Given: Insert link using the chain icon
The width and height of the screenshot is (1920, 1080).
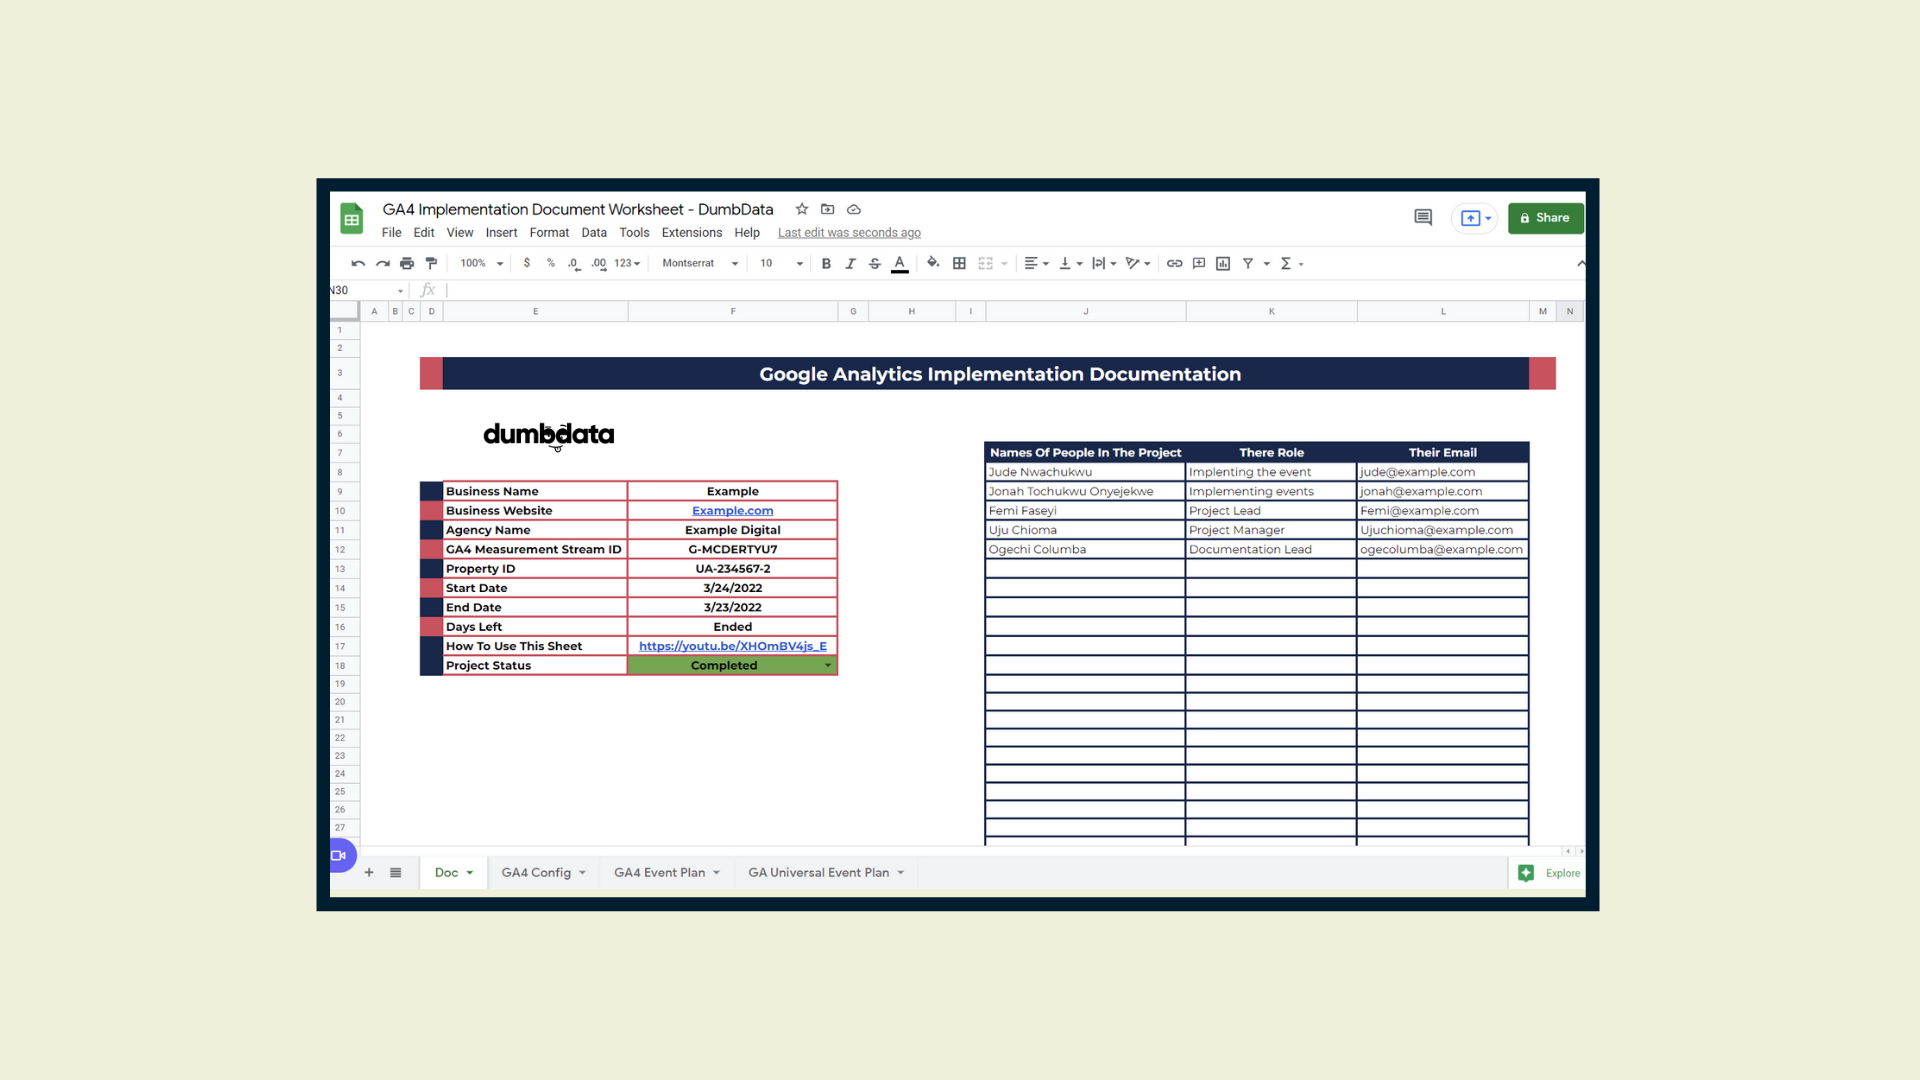Looking at the screenshot, I should coord(1174,264).
